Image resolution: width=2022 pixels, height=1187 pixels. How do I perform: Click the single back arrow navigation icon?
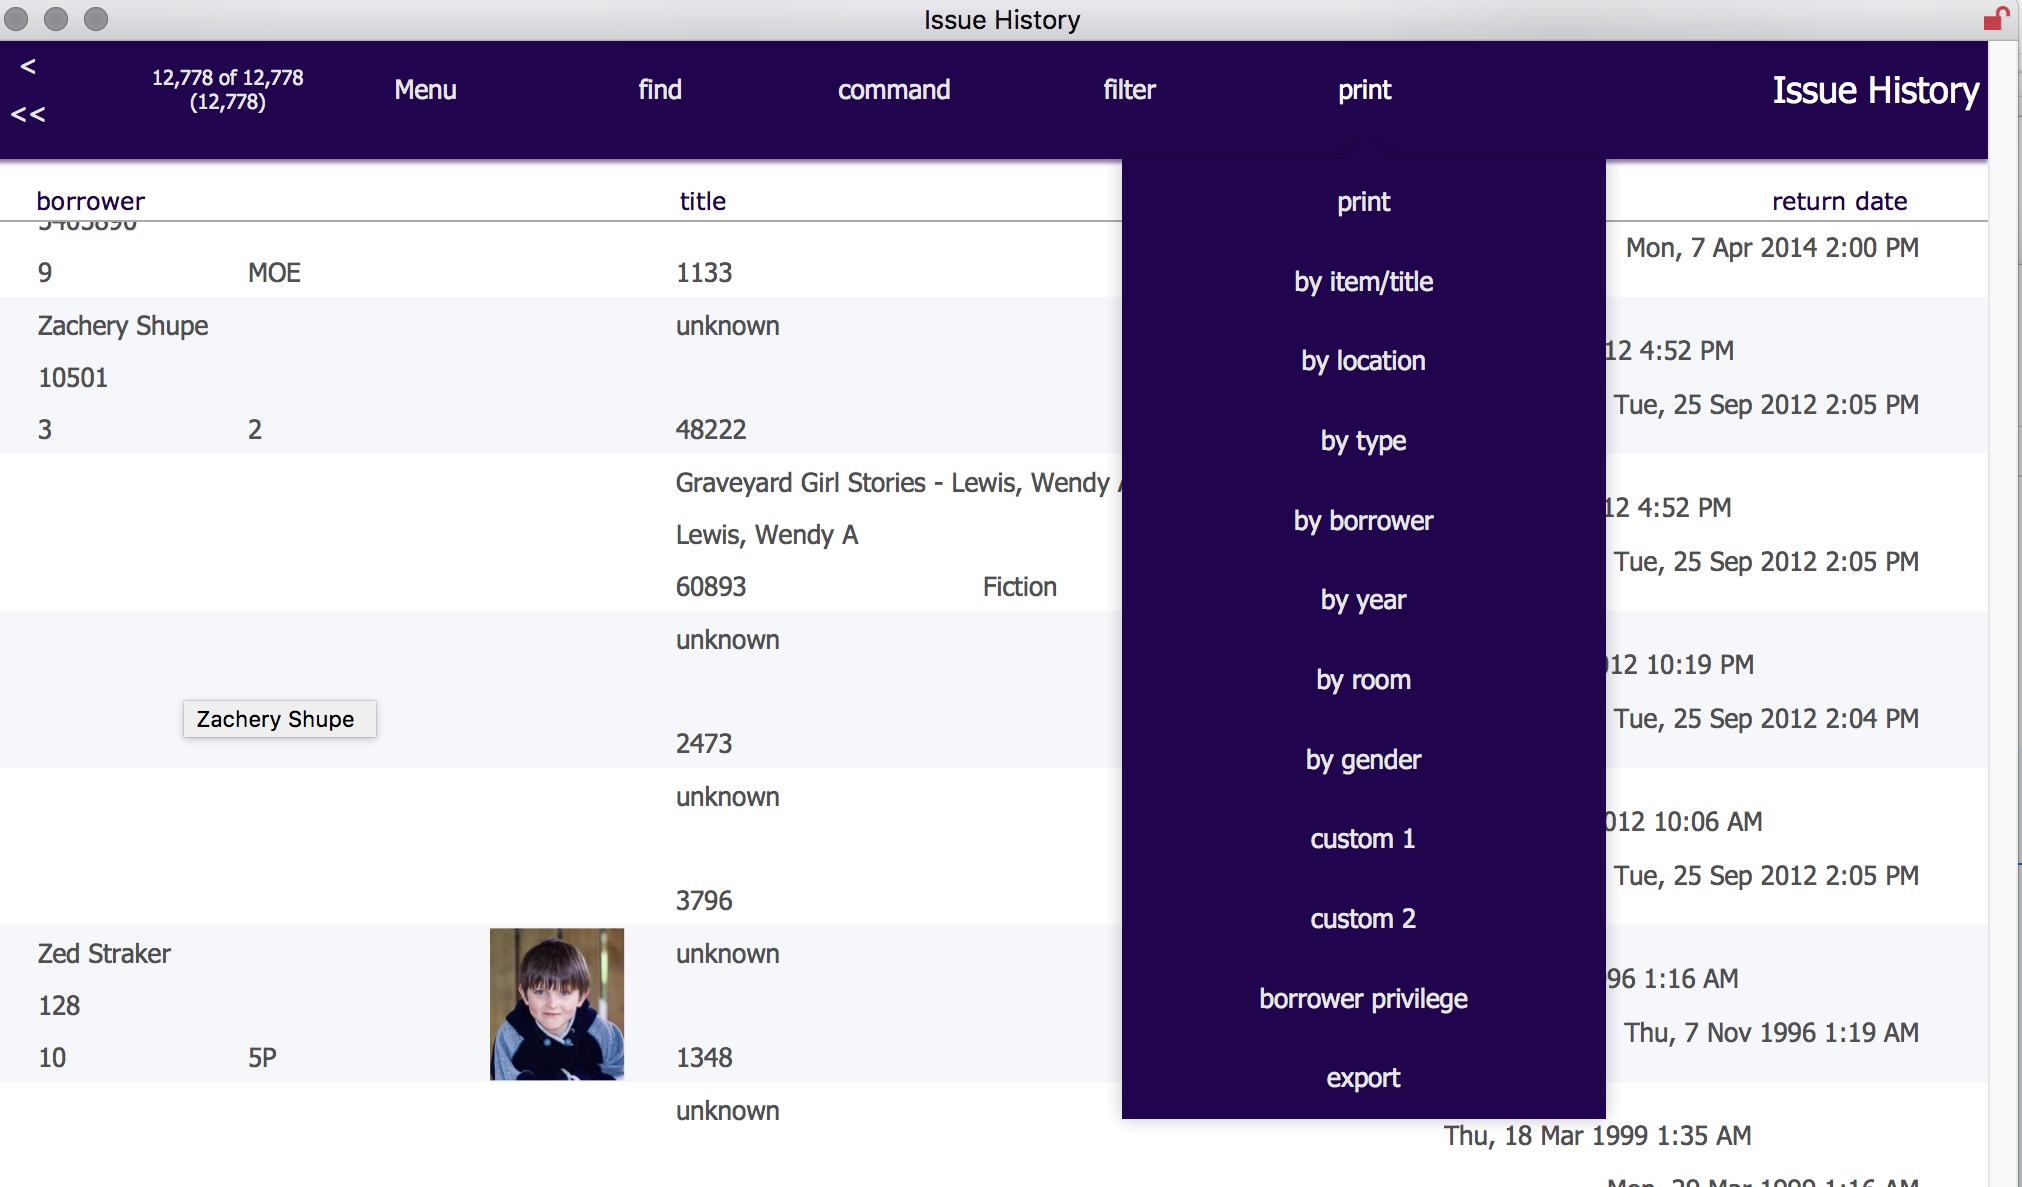click(28, 66)
